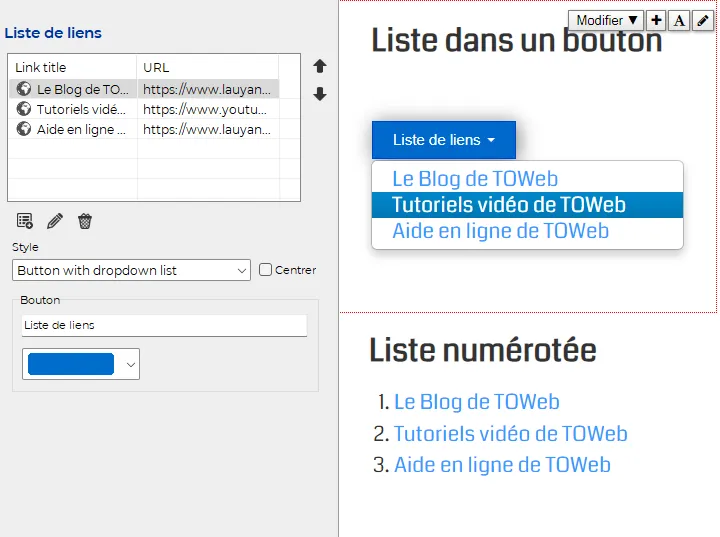The height and width of the screenshot is (537, 720).
Task: Open numbered list link Aide en ligne de TOWeb
Action: point(502,464)
